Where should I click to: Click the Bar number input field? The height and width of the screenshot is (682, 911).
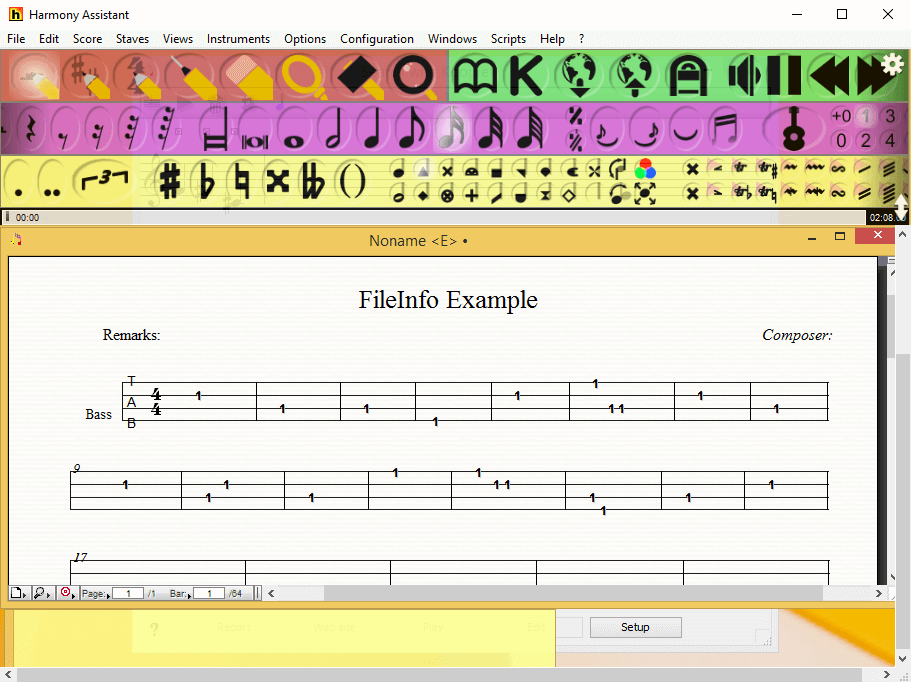tap(209, 593)
